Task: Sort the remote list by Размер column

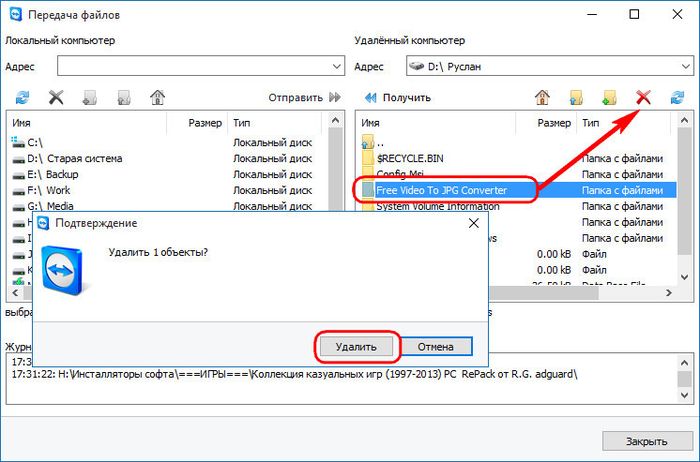Action: tap(553, 123)
